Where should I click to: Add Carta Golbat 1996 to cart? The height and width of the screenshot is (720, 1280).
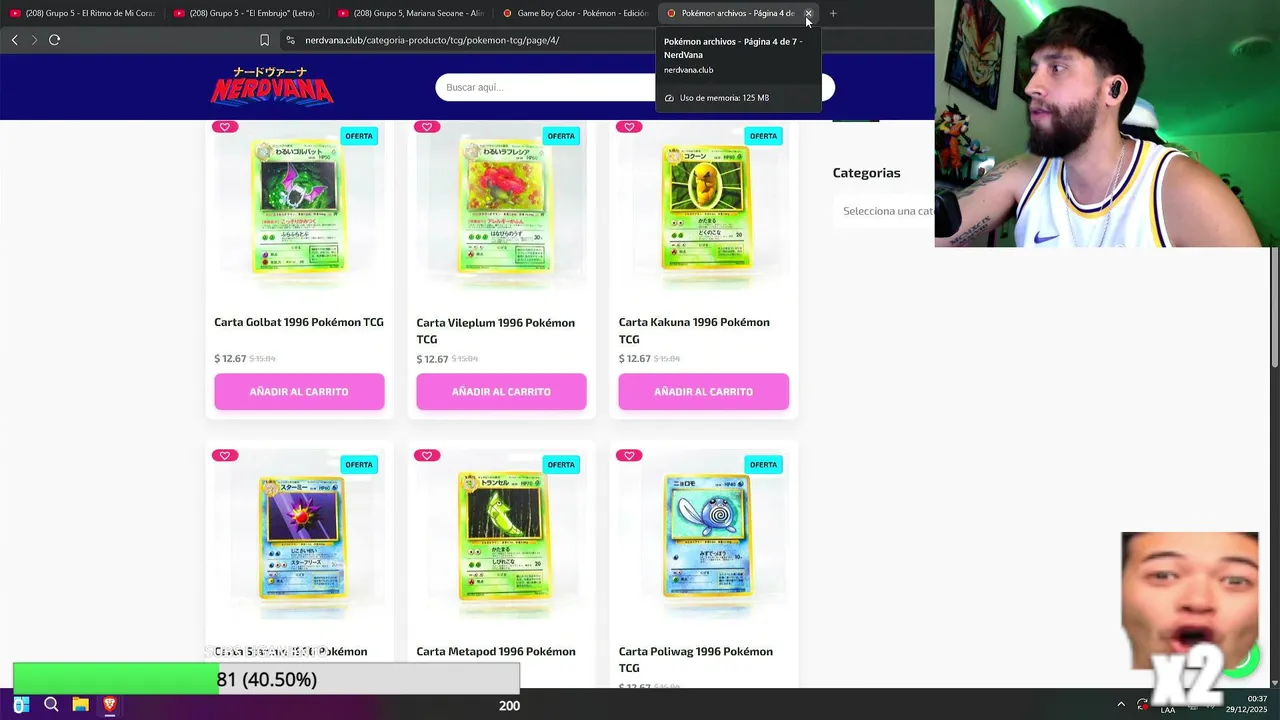(x=299, y=392)
